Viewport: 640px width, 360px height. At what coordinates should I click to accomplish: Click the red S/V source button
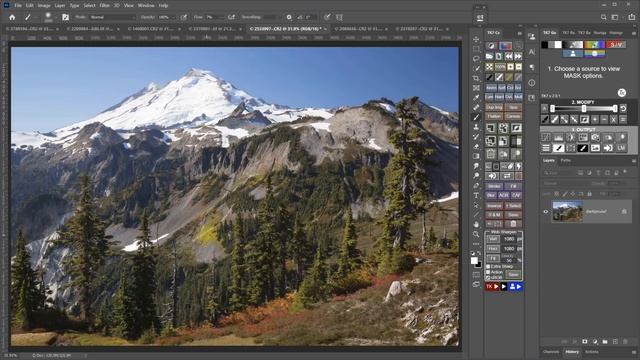616,45
